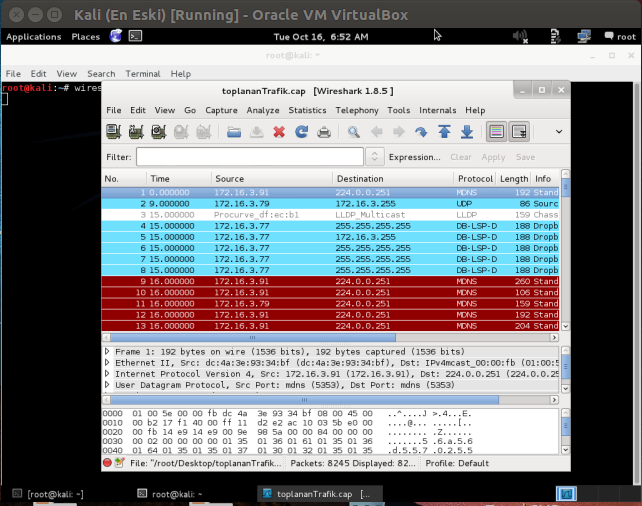Click expert info red status indicator
Screen dimensions: 642x506
click(107, 463)
